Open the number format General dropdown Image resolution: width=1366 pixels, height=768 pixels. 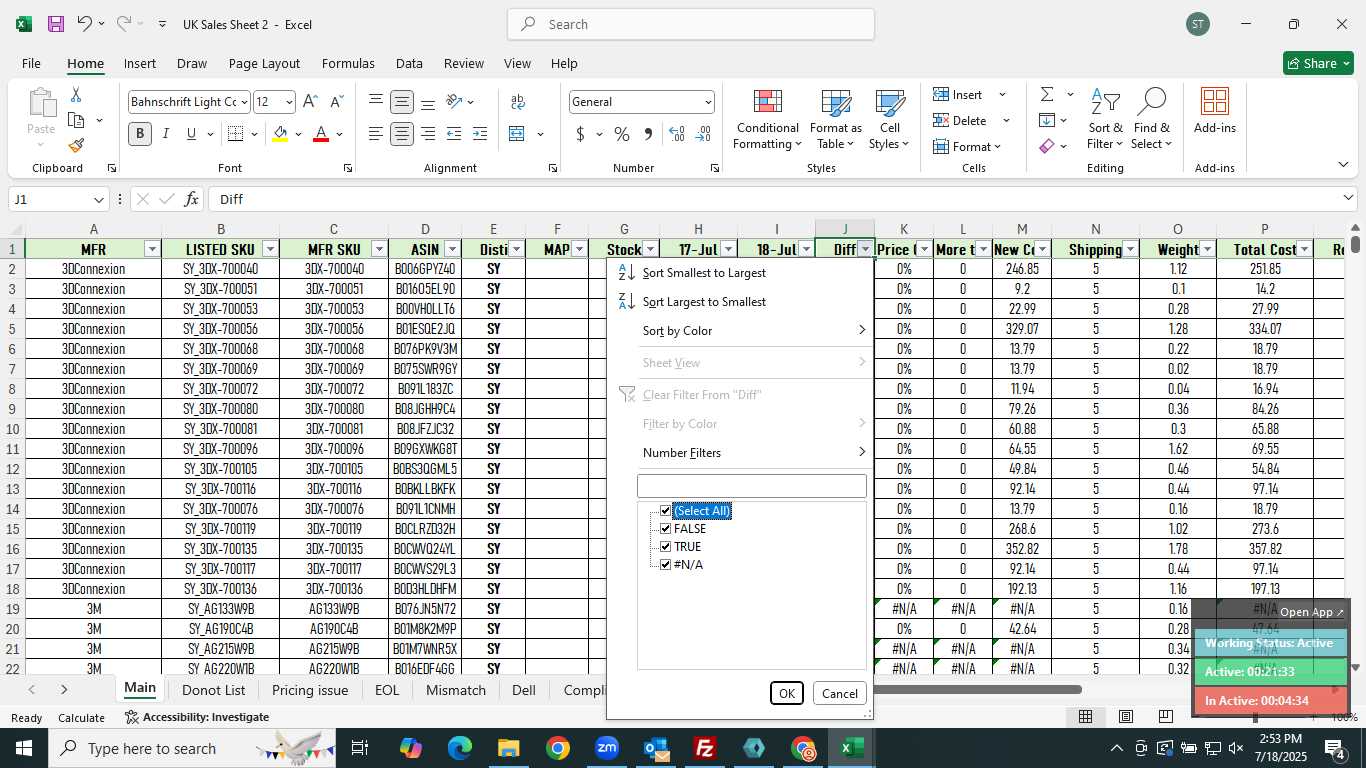point(708,102)
